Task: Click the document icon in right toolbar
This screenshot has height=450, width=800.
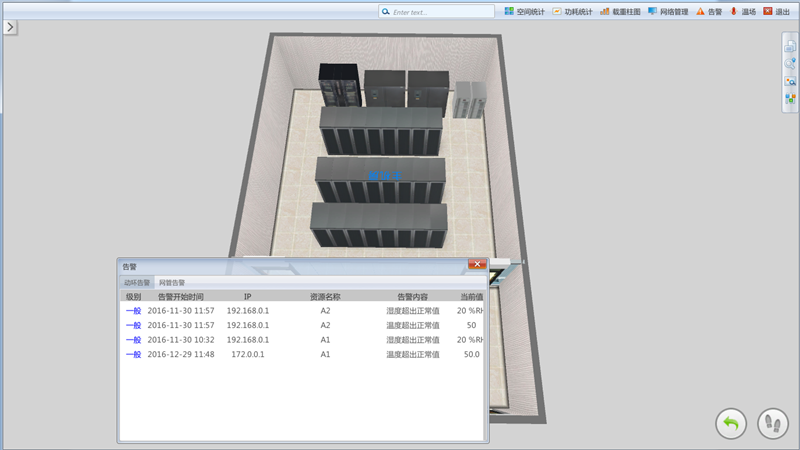Action: point(790,46)
